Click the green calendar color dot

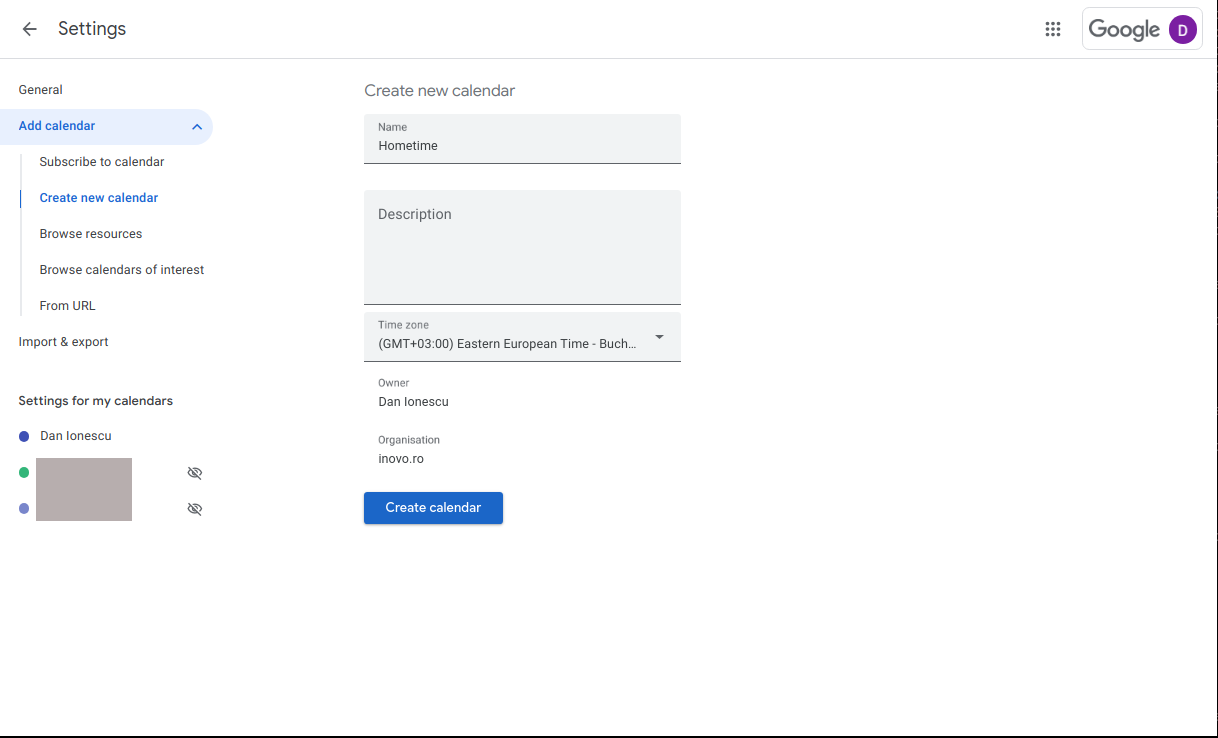point(23,472)
